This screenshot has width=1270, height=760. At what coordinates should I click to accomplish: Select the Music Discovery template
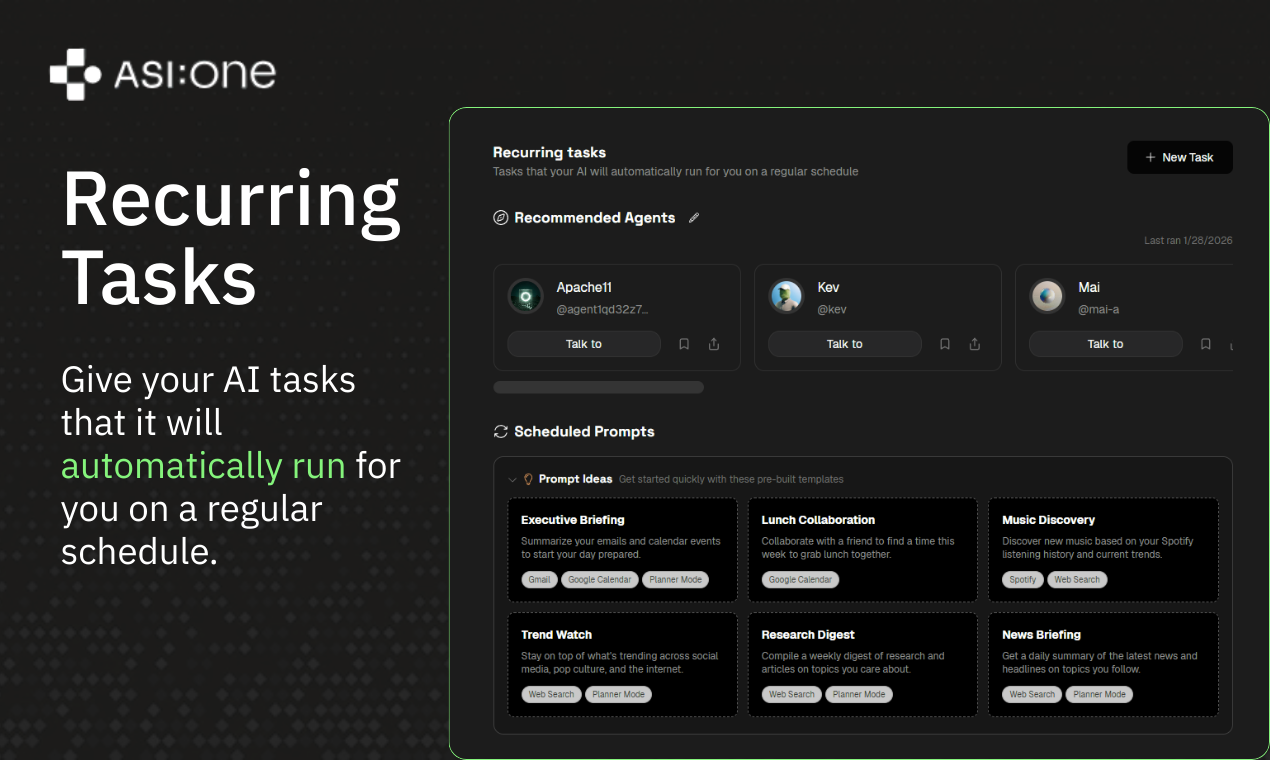[1103, 550]
